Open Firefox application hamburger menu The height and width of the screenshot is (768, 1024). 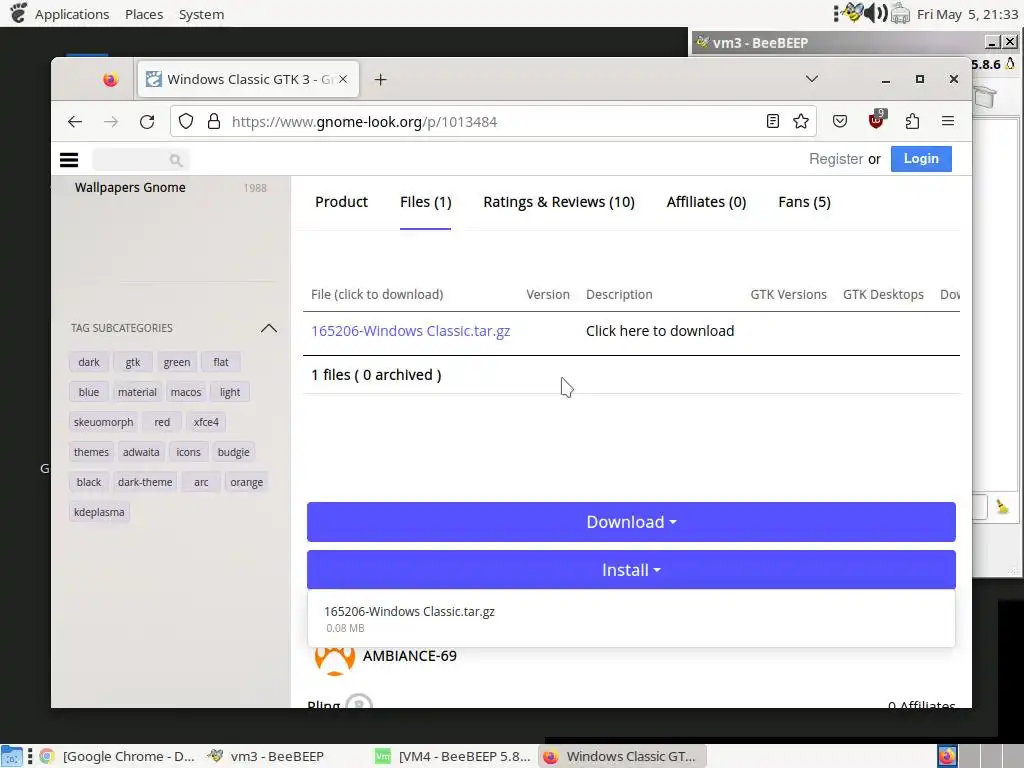948,121
